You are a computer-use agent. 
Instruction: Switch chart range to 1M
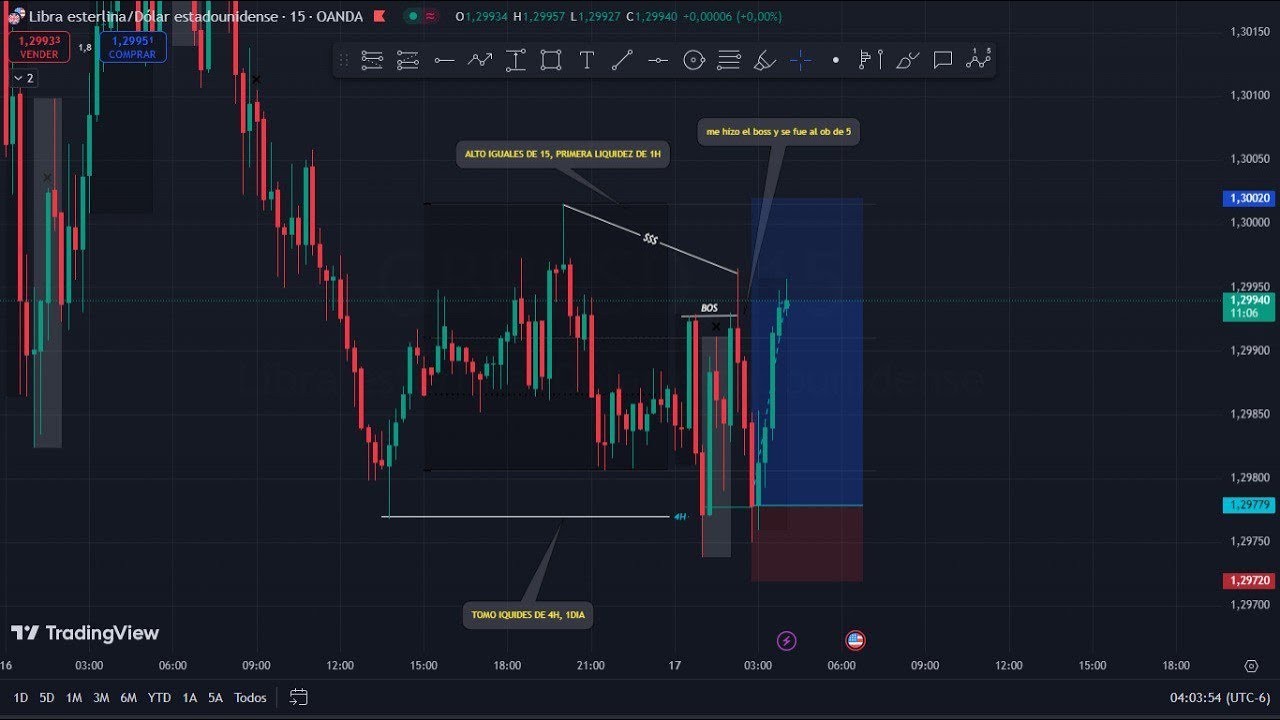click(74, 697)
